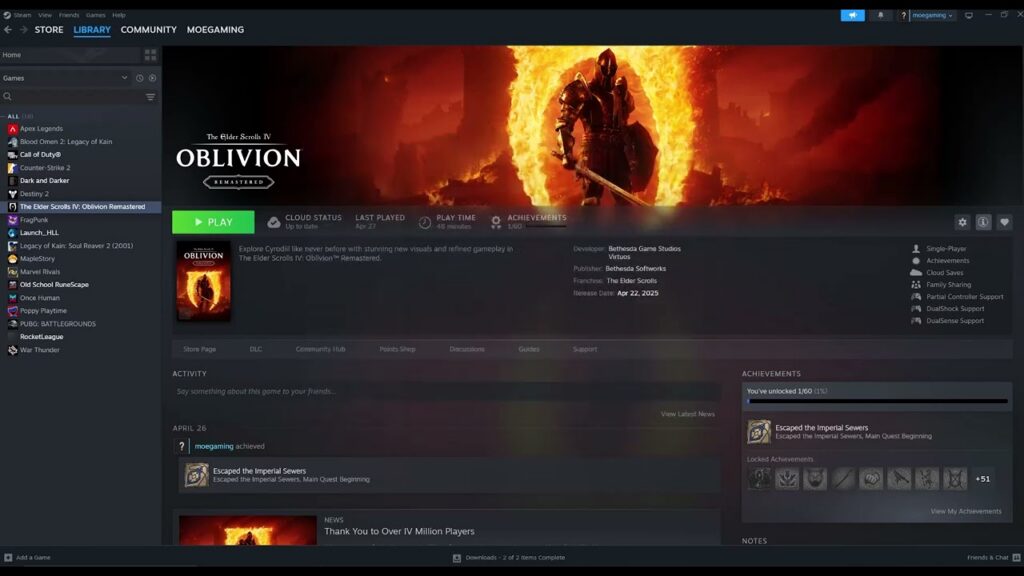1024x576 pixels.
Task: Open Thank You to Over IV Million Players news
Action: (400, 532)
